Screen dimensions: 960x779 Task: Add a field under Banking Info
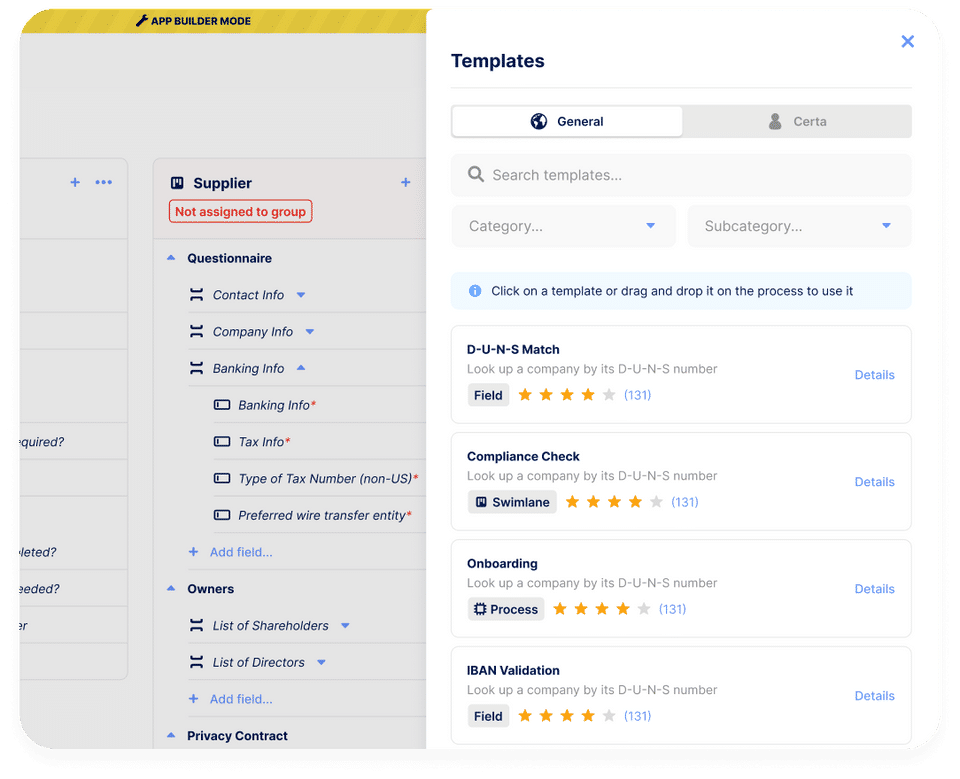(231, 552)
